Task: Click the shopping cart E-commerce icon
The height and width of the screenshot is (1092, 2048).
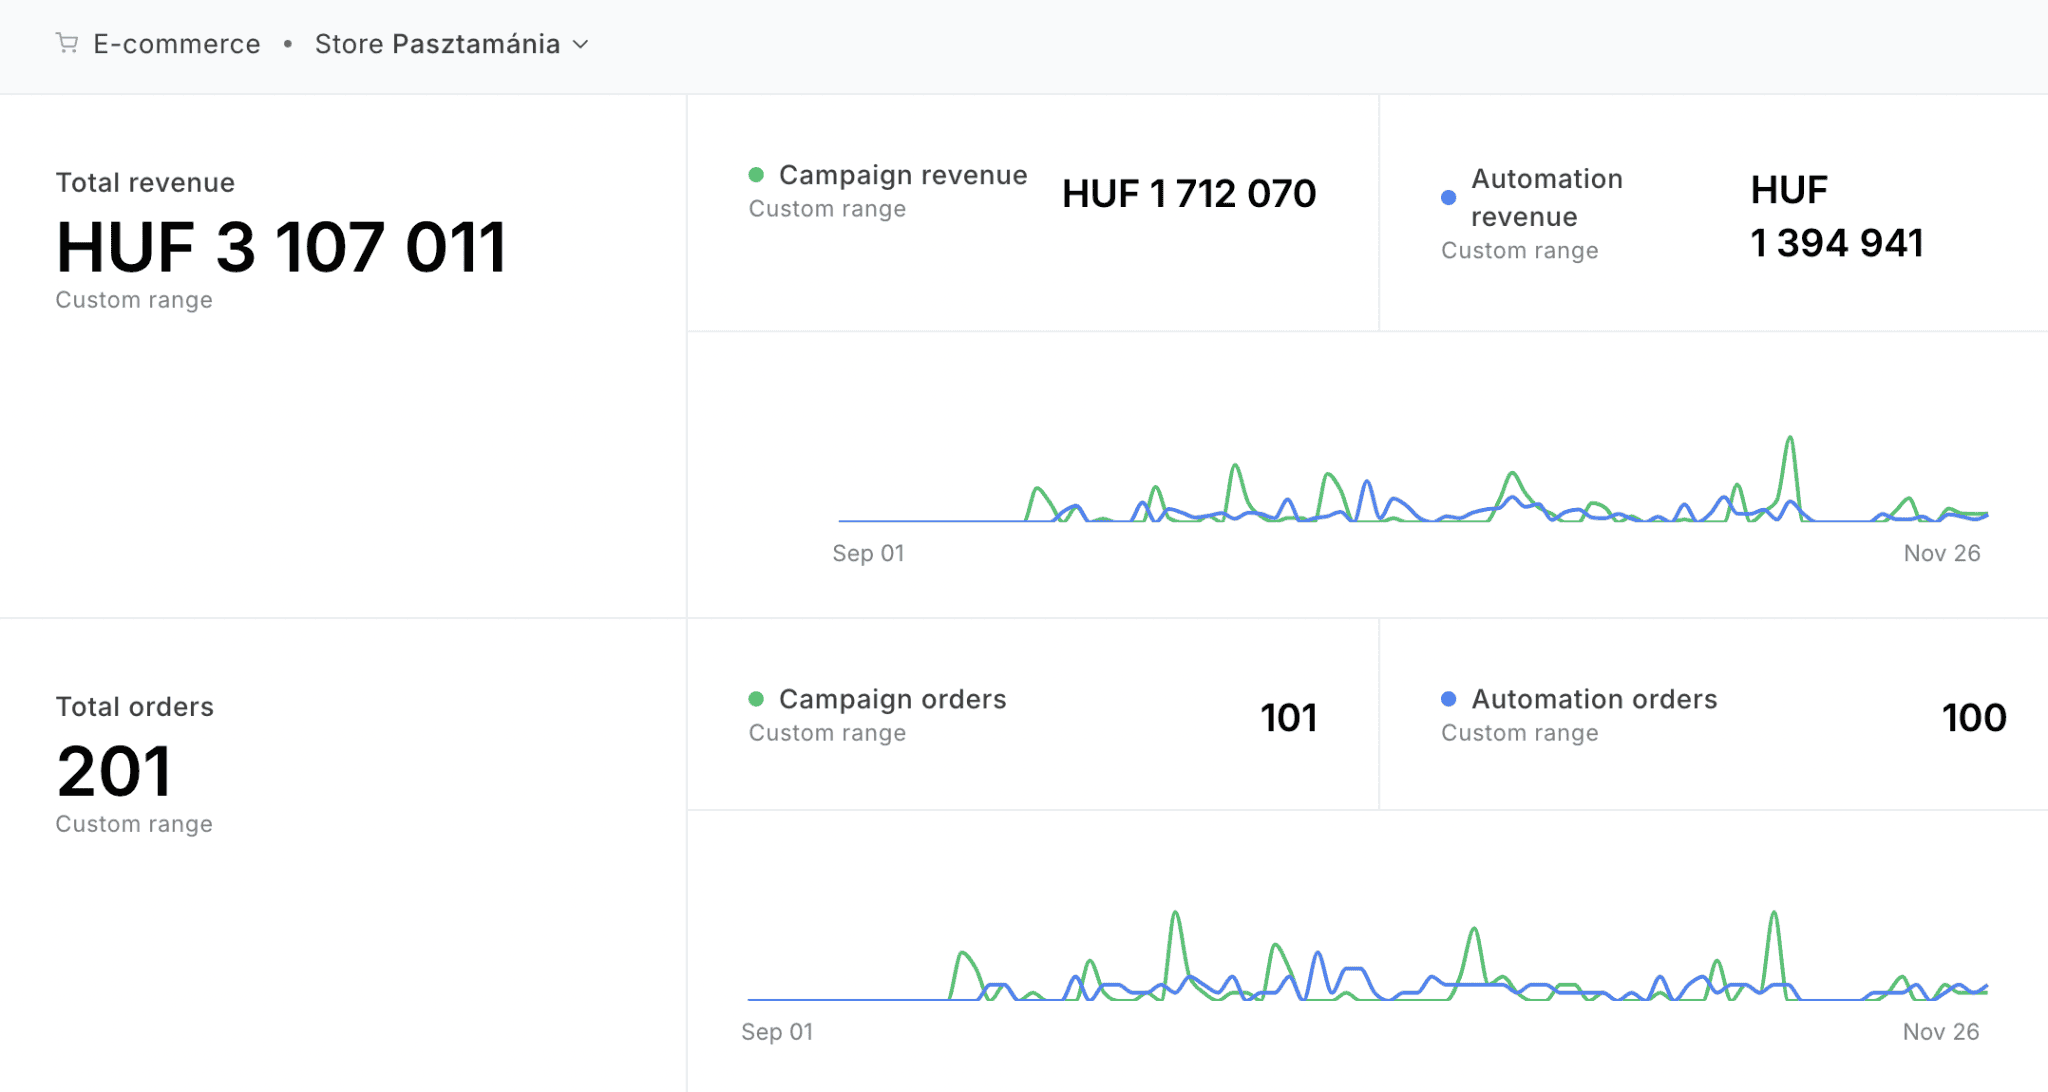Action: [66, 44]
